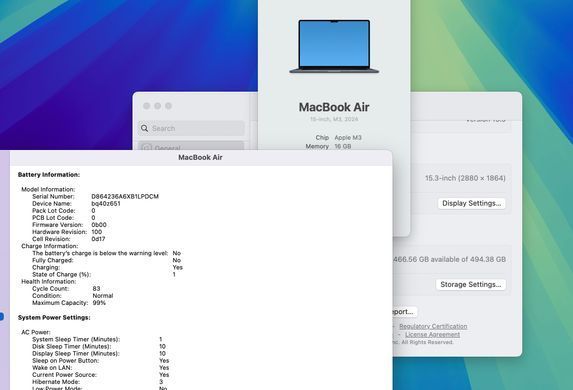Click the Model Information label

pos(48,189)
